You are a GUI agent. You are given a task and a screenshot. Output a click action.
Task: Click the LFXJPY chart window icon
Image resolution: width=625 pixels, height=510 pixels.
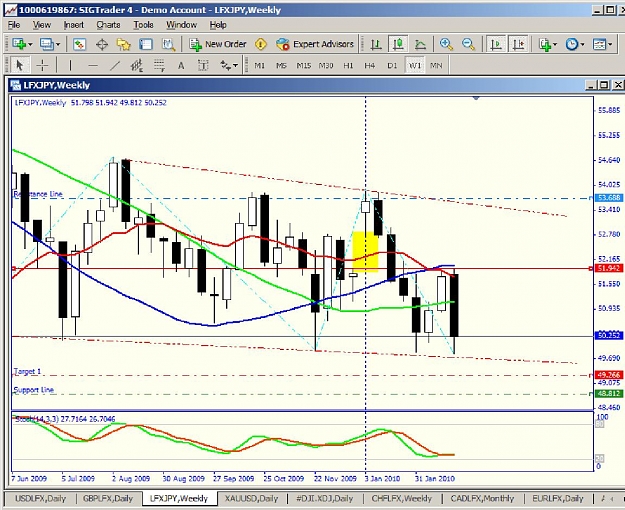pos(16,85)
